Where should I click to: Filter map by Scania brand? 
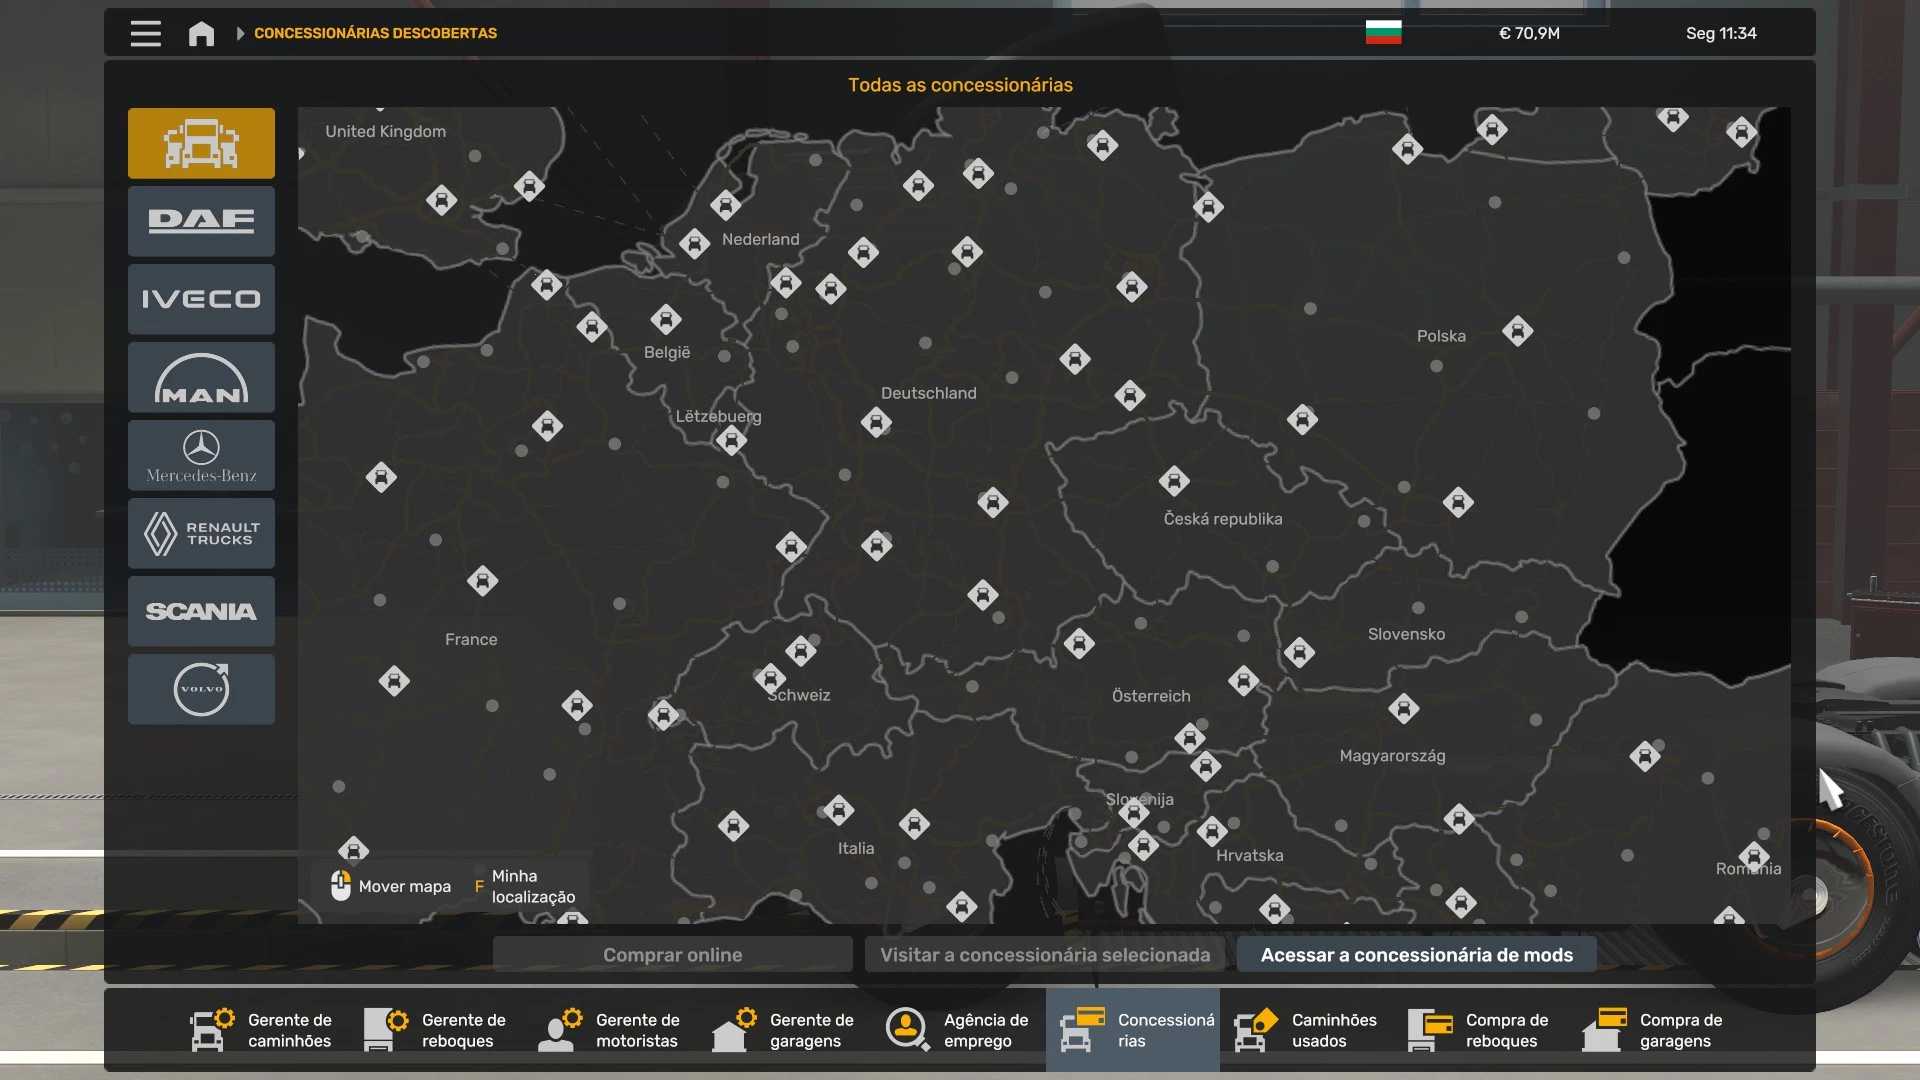201,611
